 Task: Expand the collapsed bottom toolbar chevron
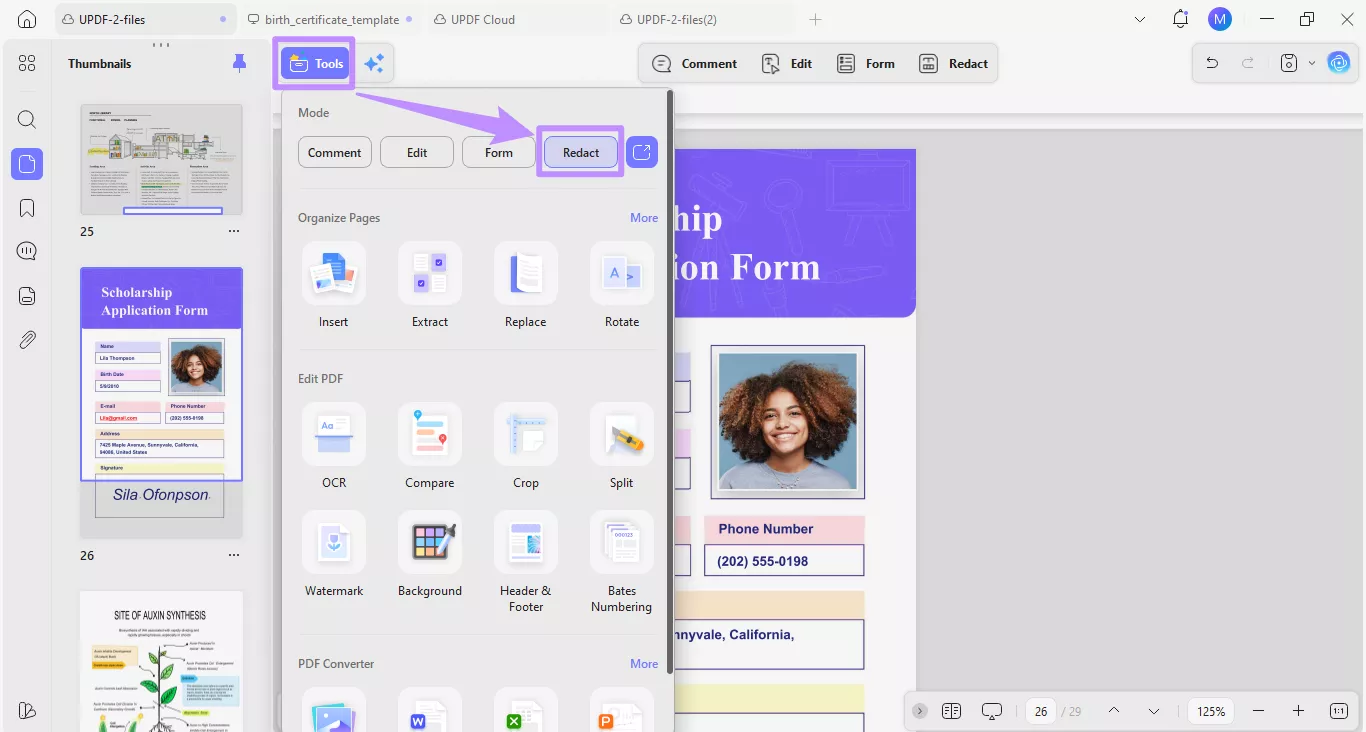click(920, 711)
